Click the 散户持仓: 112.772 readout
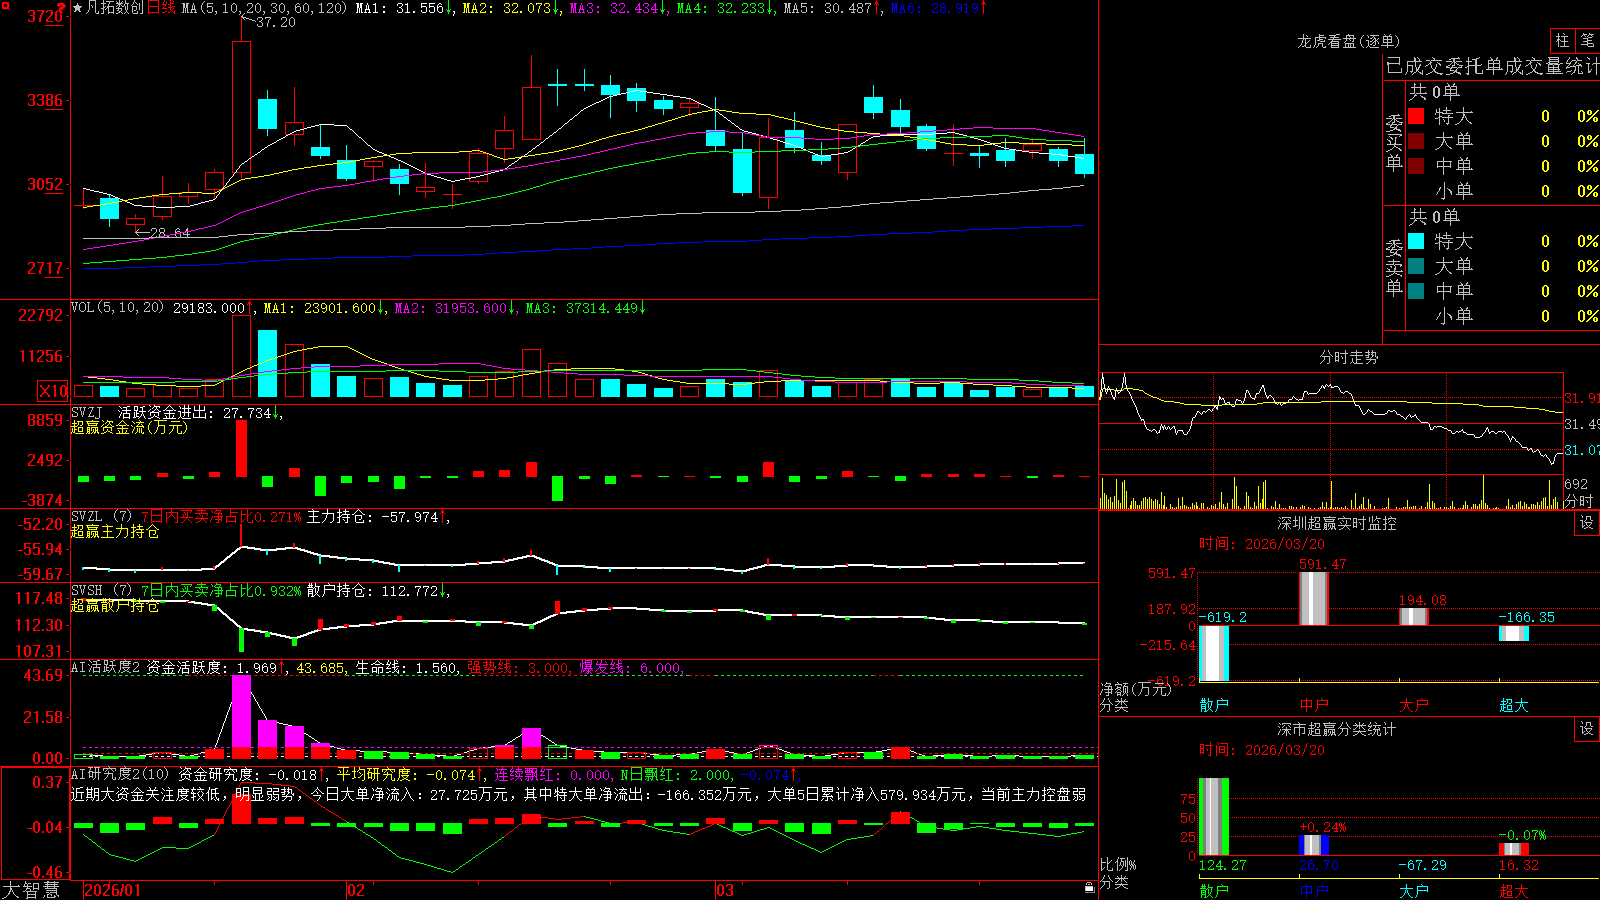 373,591
